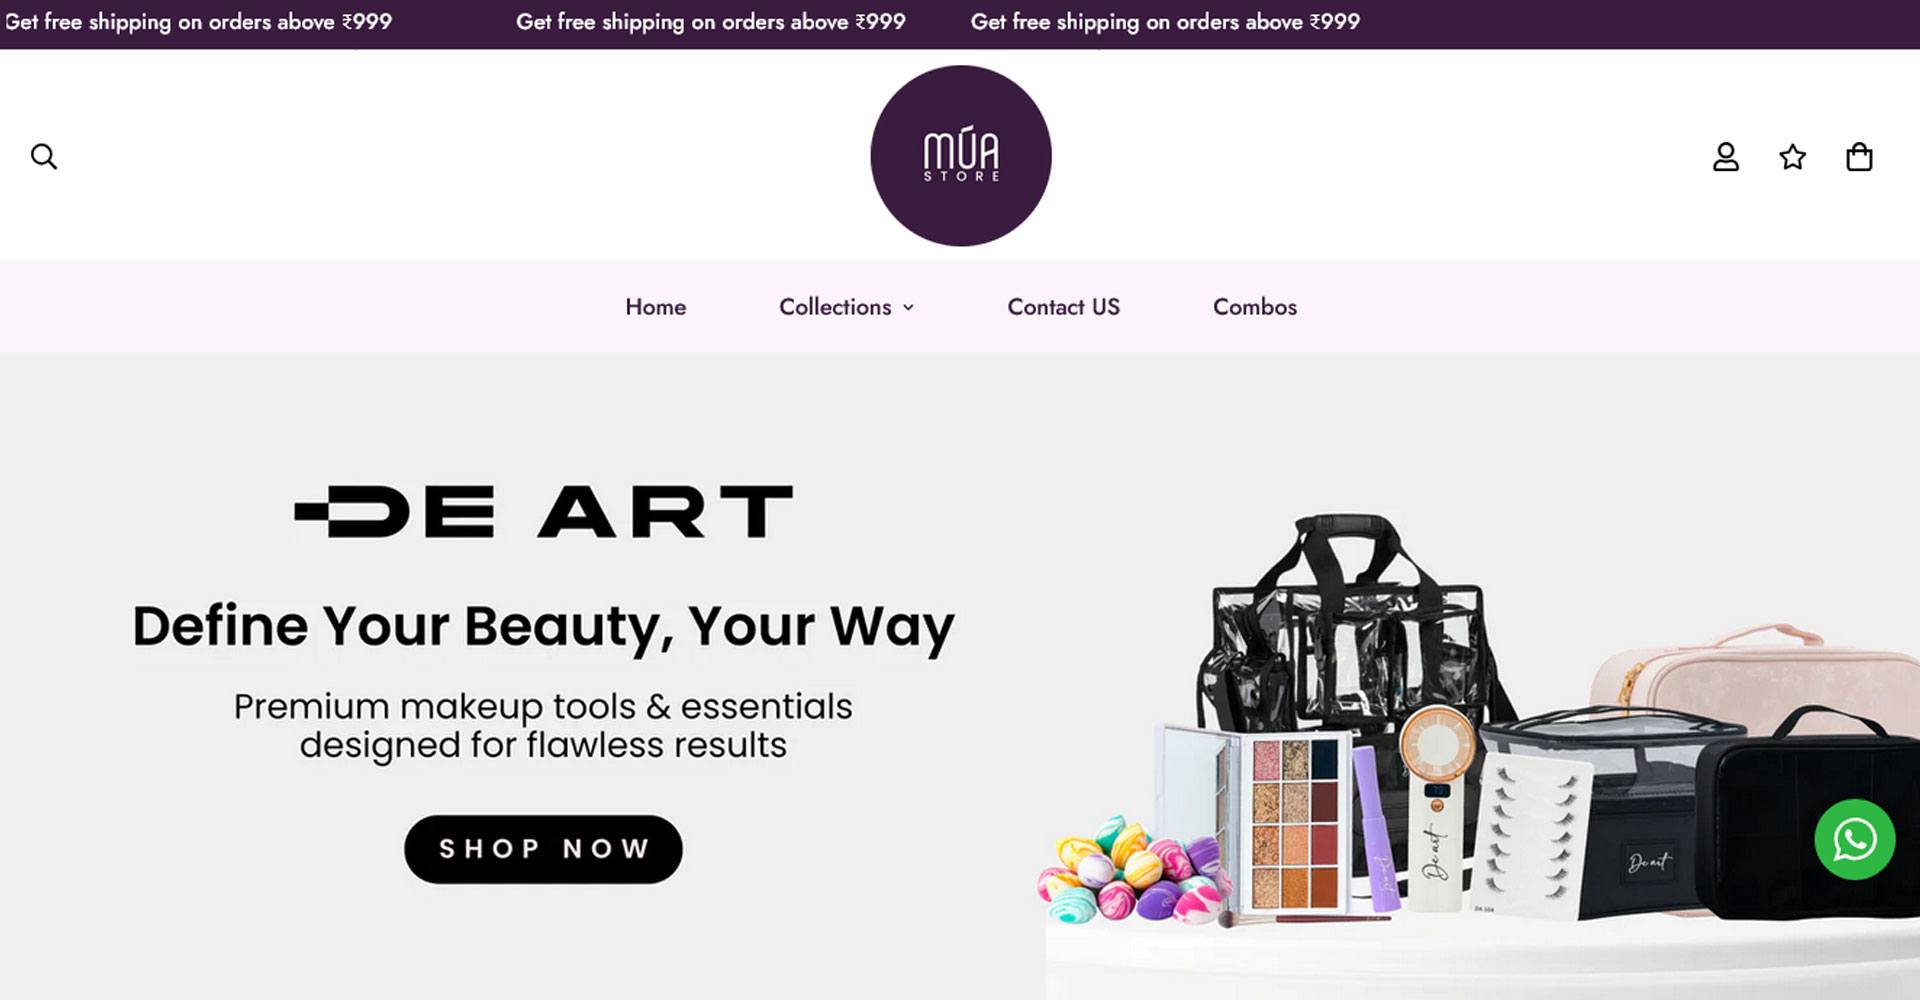Click the third free shipping announcement text

click(x=1165, y=22)
